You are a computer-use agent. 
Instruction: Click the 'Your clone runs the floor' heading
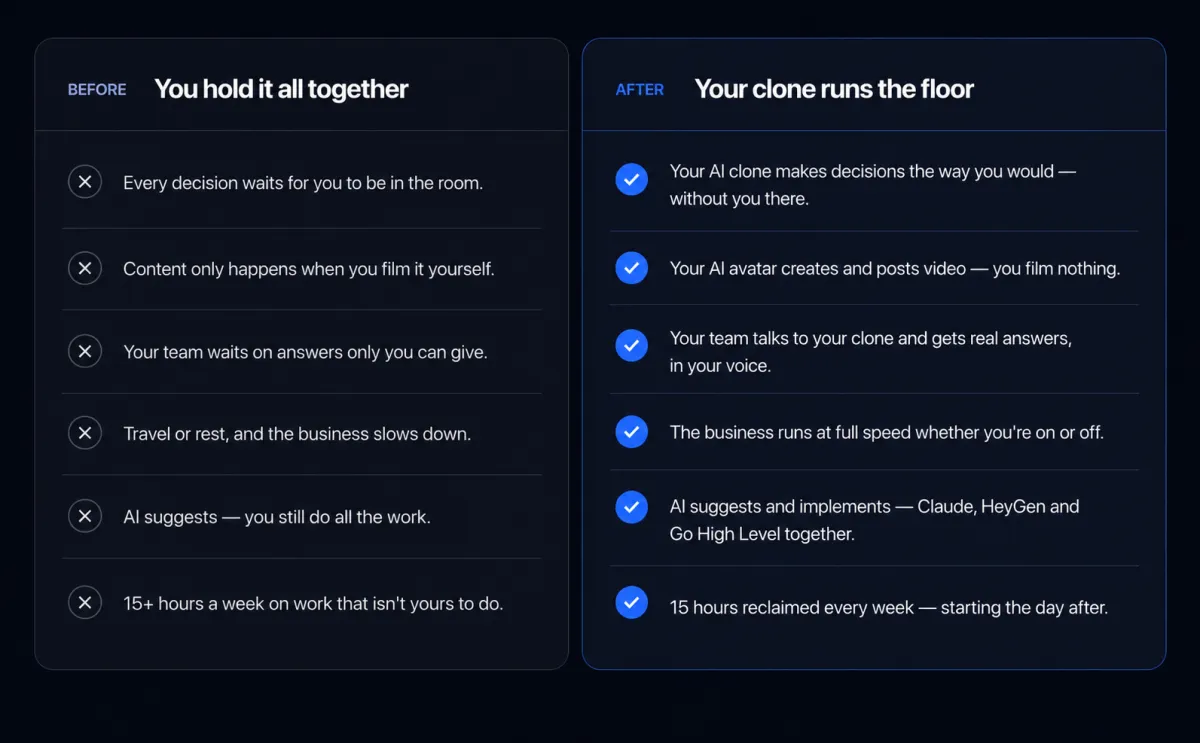pyautogui.click(x=834, y=89)
